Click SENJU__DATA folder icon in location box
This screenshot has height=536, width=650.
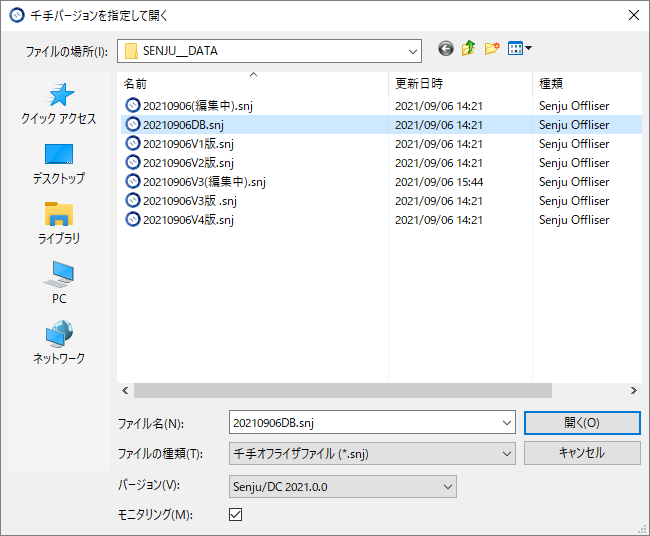(x=131, y=51)
